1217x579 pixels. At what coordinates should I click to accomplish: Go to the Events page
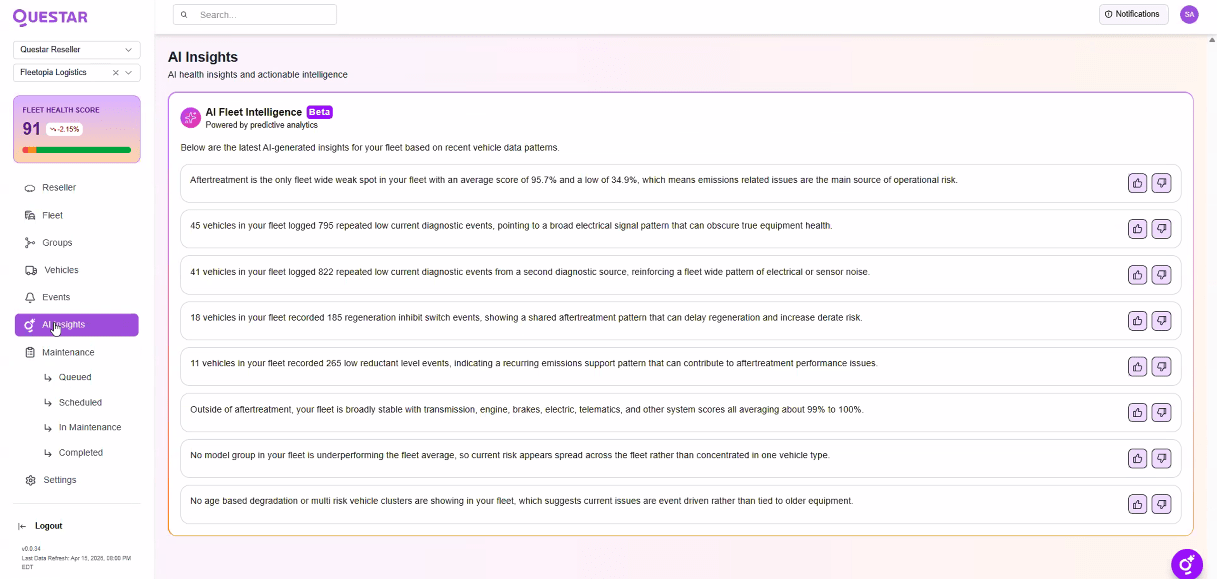(x=56, y=297)
